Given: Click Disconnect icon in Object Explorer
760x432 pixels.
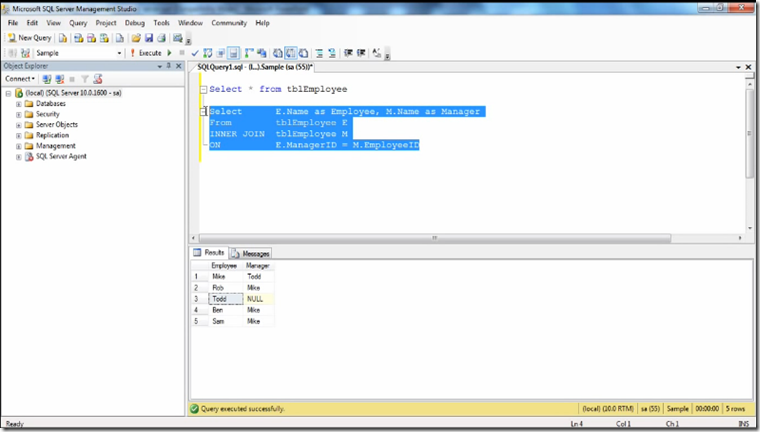Looking at the screenshot, I should click(x=60, y=79).
